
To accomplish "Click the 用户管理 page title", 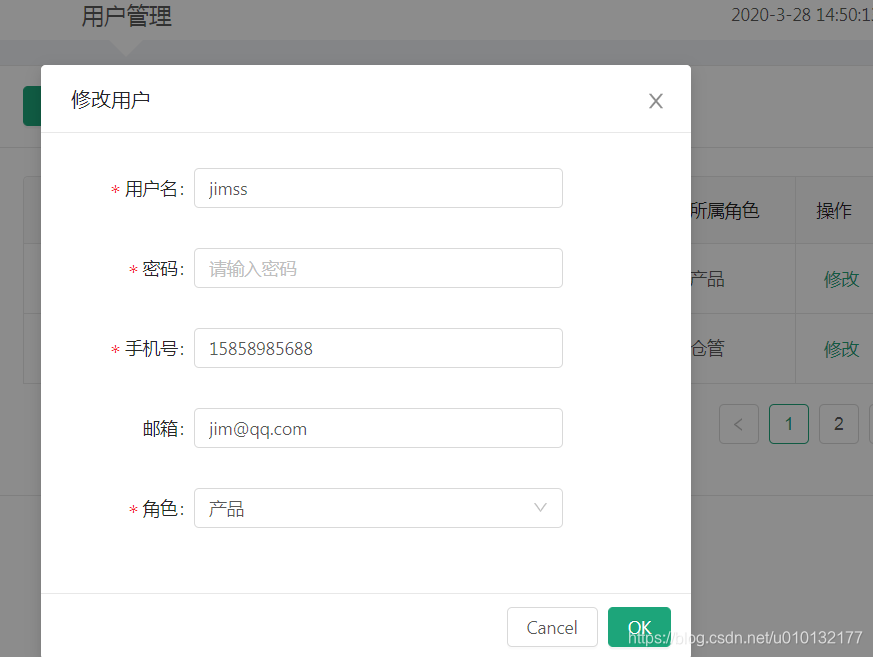I will (126, 16).
